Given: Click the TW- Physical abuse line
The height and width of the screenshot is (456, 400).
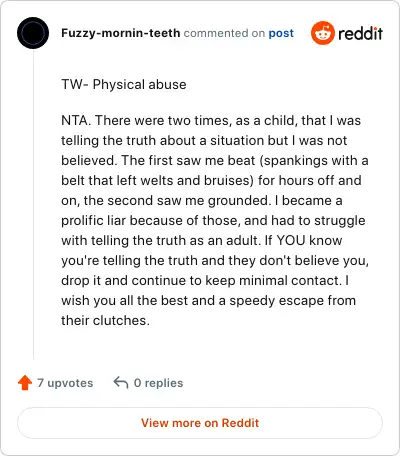Looking at the screenshot, I should 124,84.
